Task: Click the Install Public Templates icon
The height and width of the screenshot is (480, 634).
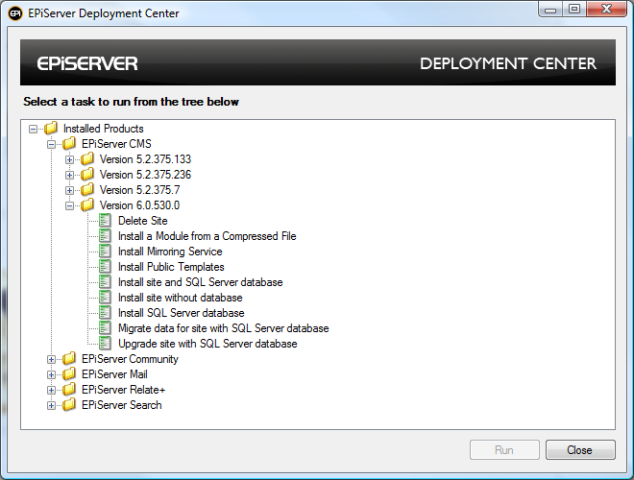Action: (106, 267)
